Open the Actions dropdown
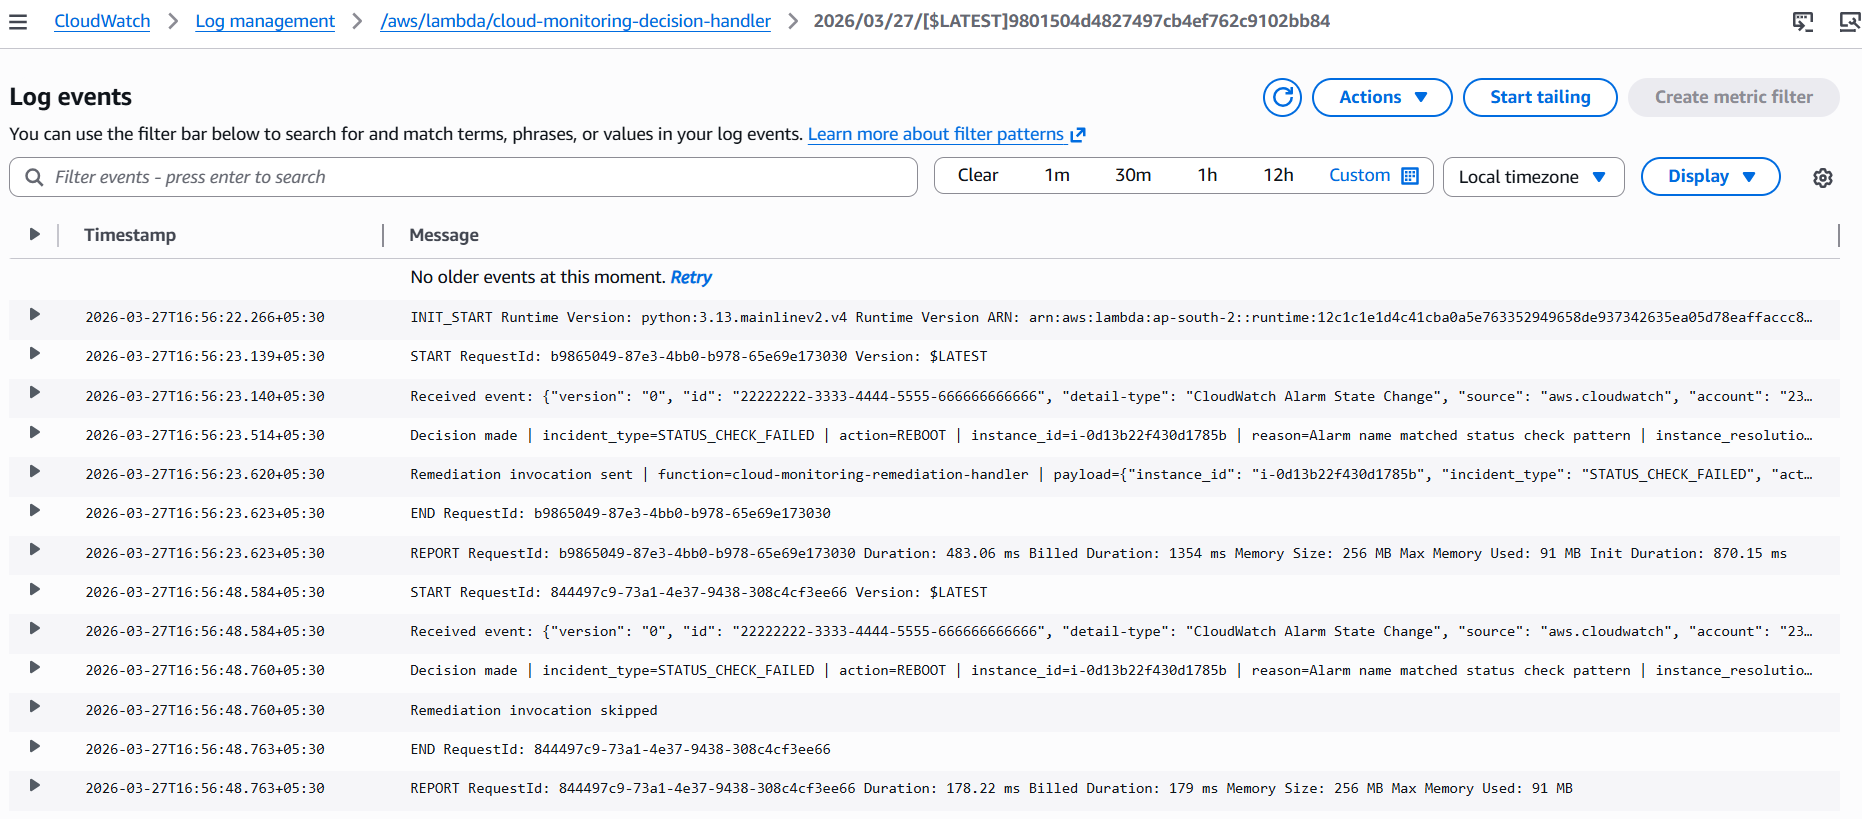This screenshot has width=1862, height=819. (1382, 97)
